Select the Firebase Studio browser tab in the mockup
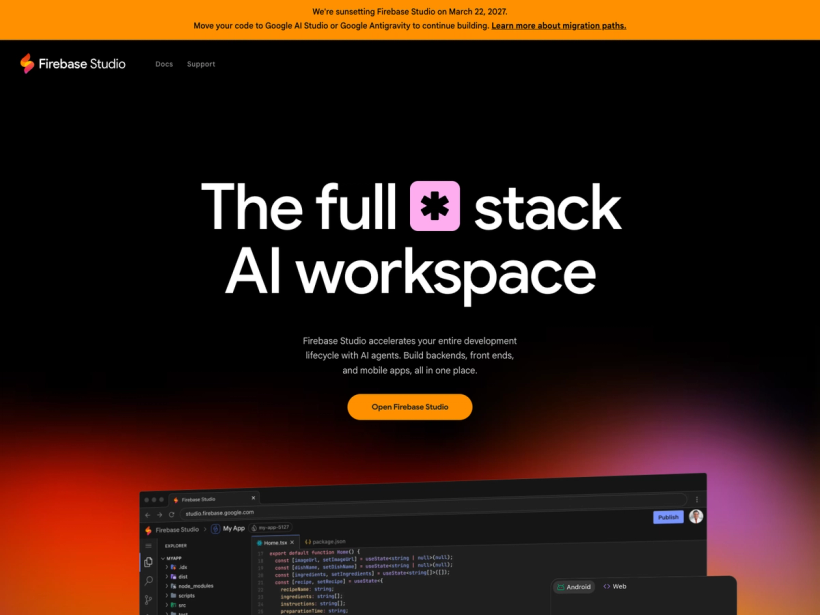Viewport: 820px width, 615px height. (214, 499)
